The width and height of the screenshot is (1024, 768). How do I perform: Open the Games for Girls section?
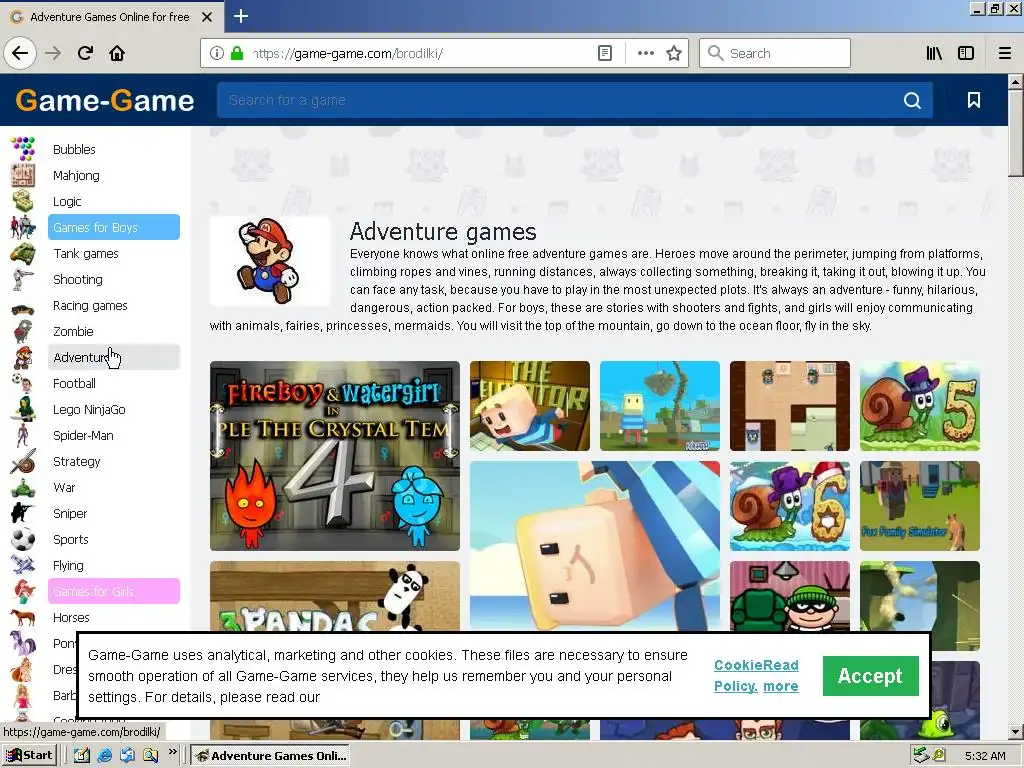tap(114, 592)
